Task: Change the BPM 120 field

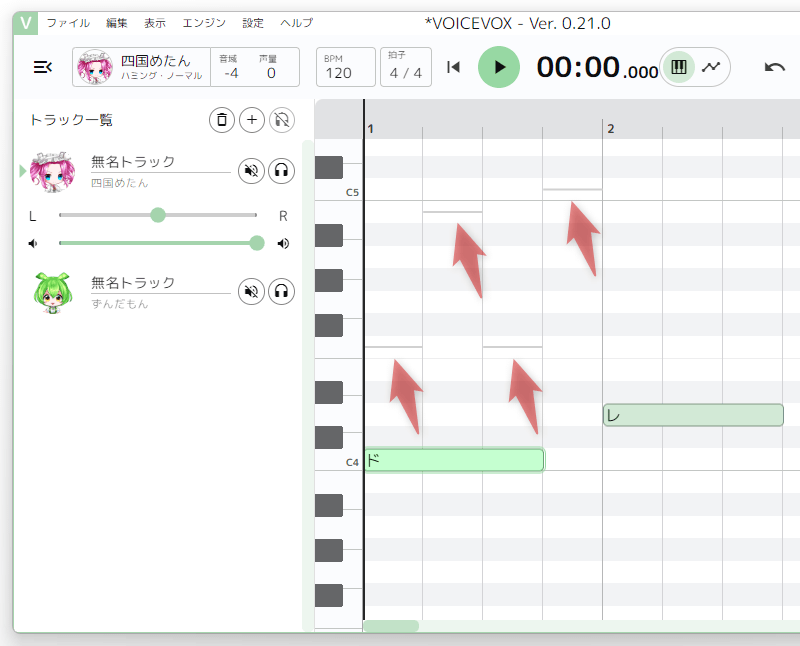Action: [346, 67]
